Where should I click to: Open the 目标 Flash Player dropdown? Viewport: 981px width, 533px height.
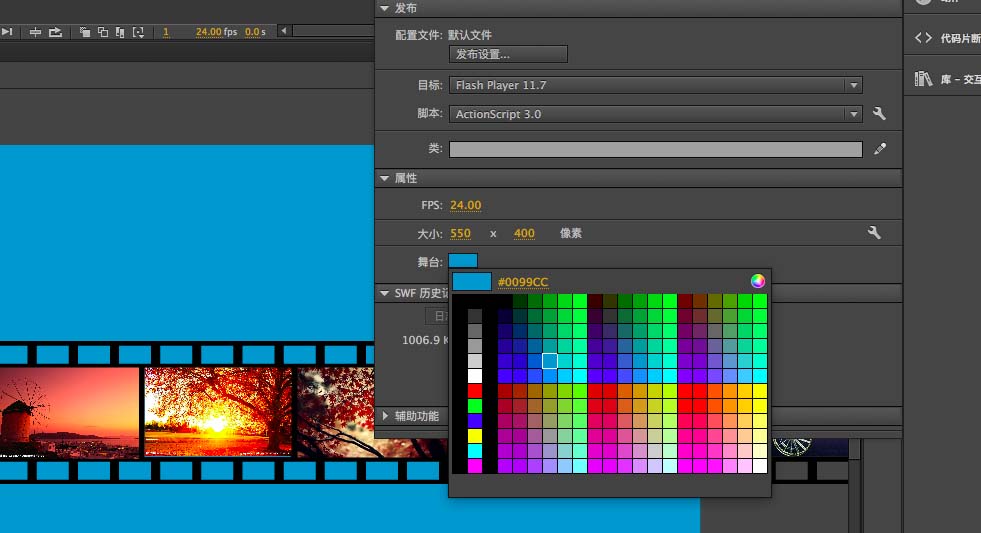point(656,85)
